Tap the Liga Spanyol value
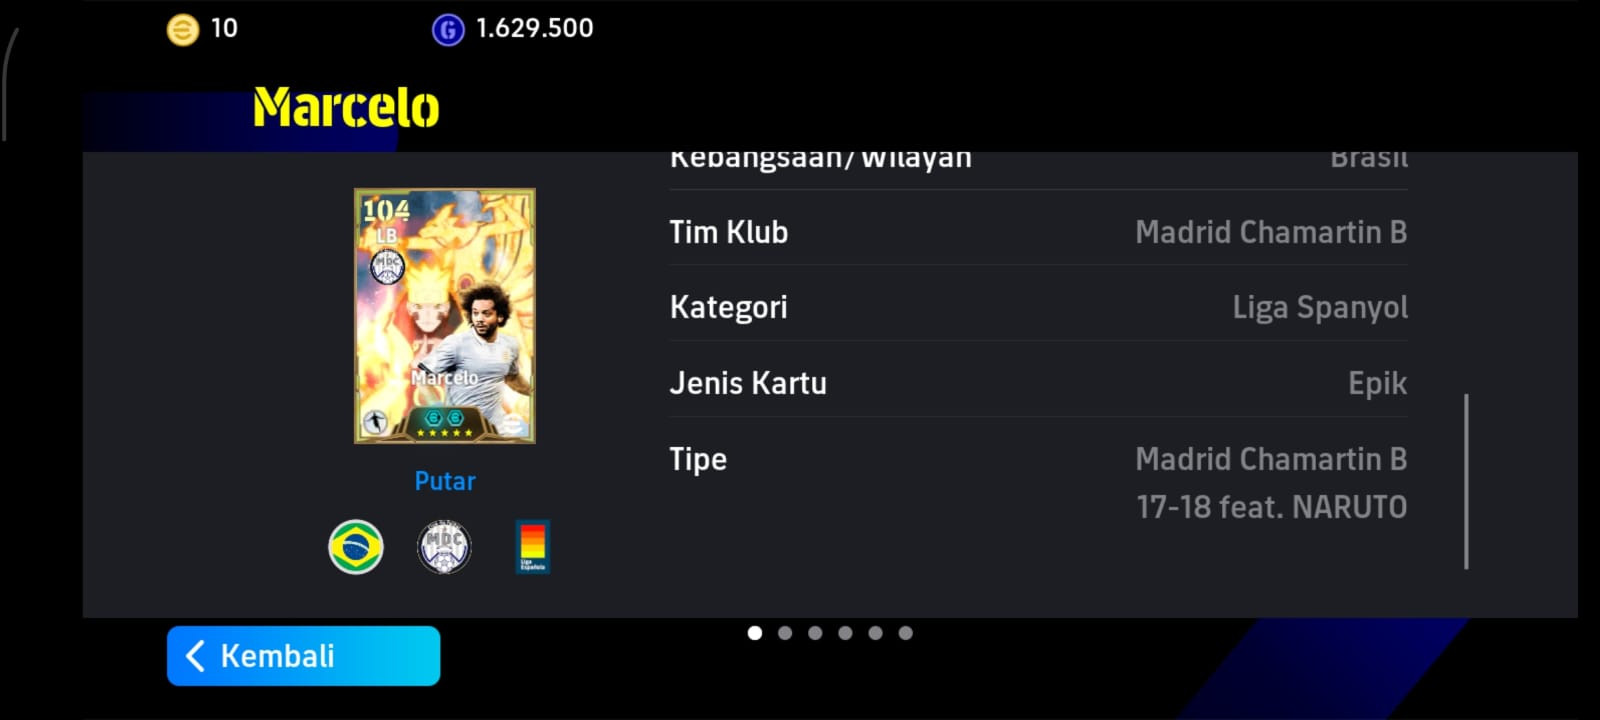 pos(1320,307)
